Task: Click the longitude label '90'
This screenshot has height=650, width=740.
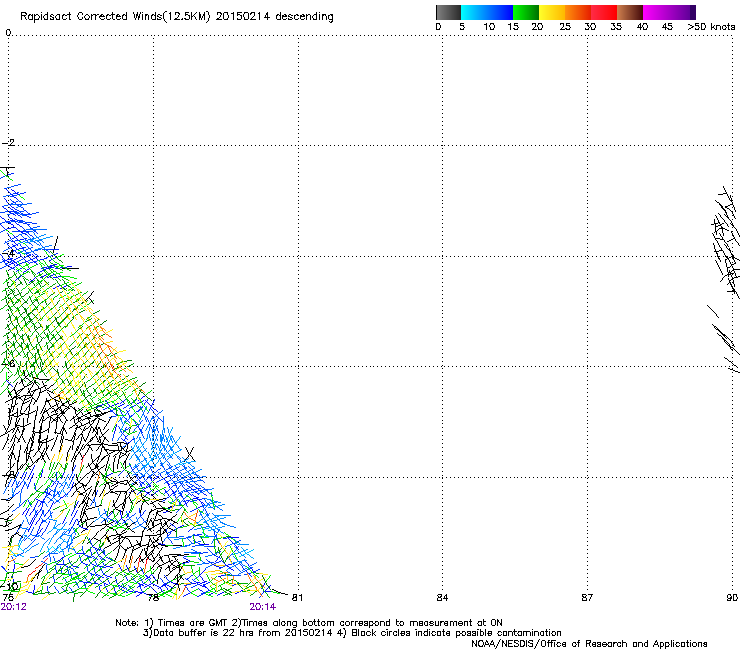Action: [732, 598]
